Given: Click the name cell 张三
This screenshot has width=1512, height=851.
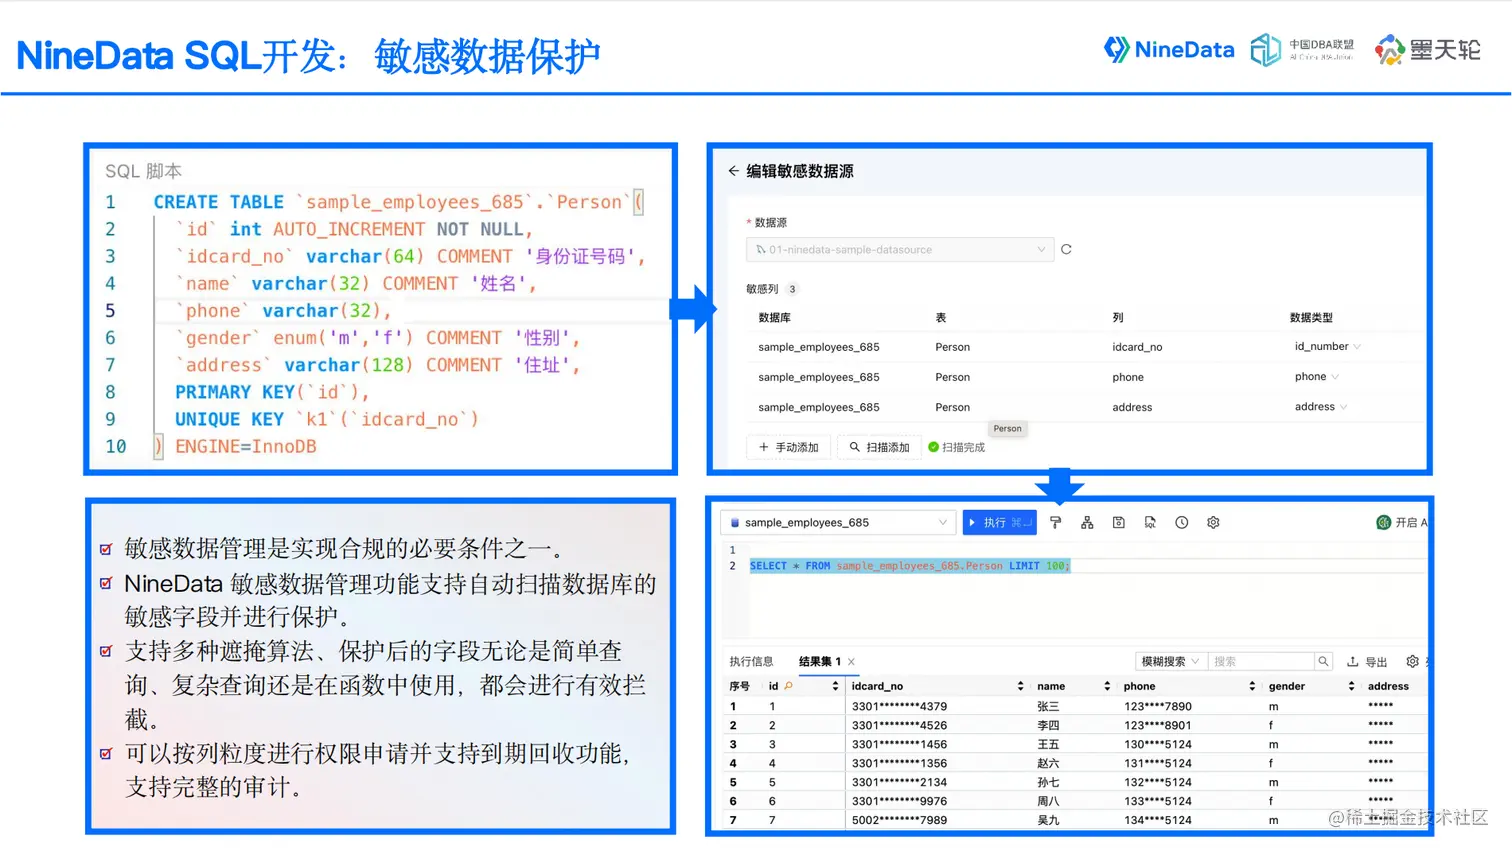Looking at the screenshot, I should click(x=1048, y=706).
